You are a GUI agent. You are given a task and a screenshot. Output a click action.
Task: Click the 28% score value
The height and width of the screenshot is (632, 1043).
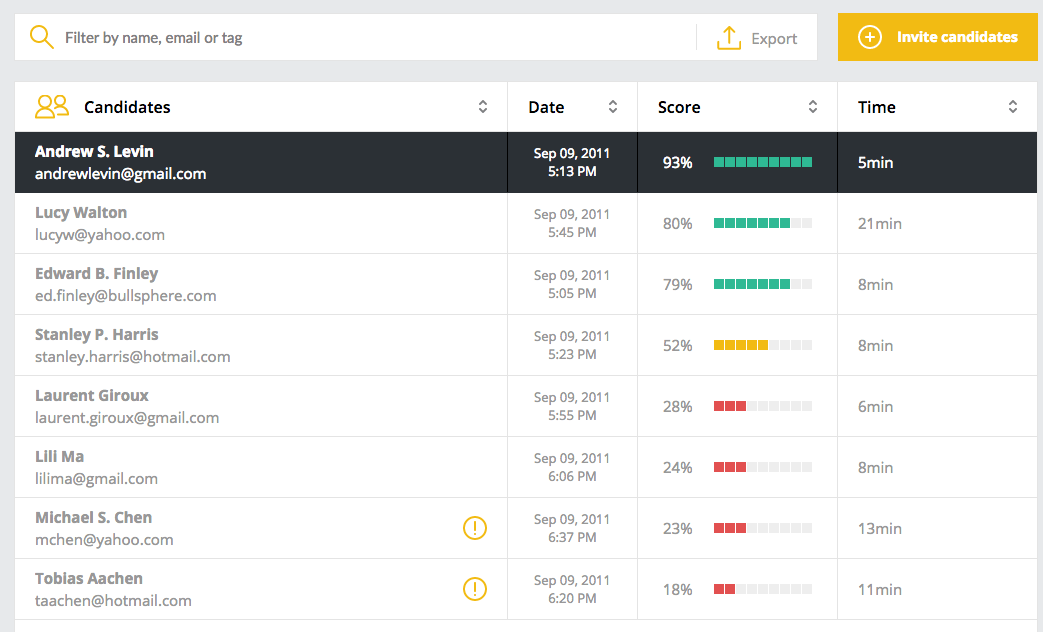pyautogui.click(x=677, y=406)
